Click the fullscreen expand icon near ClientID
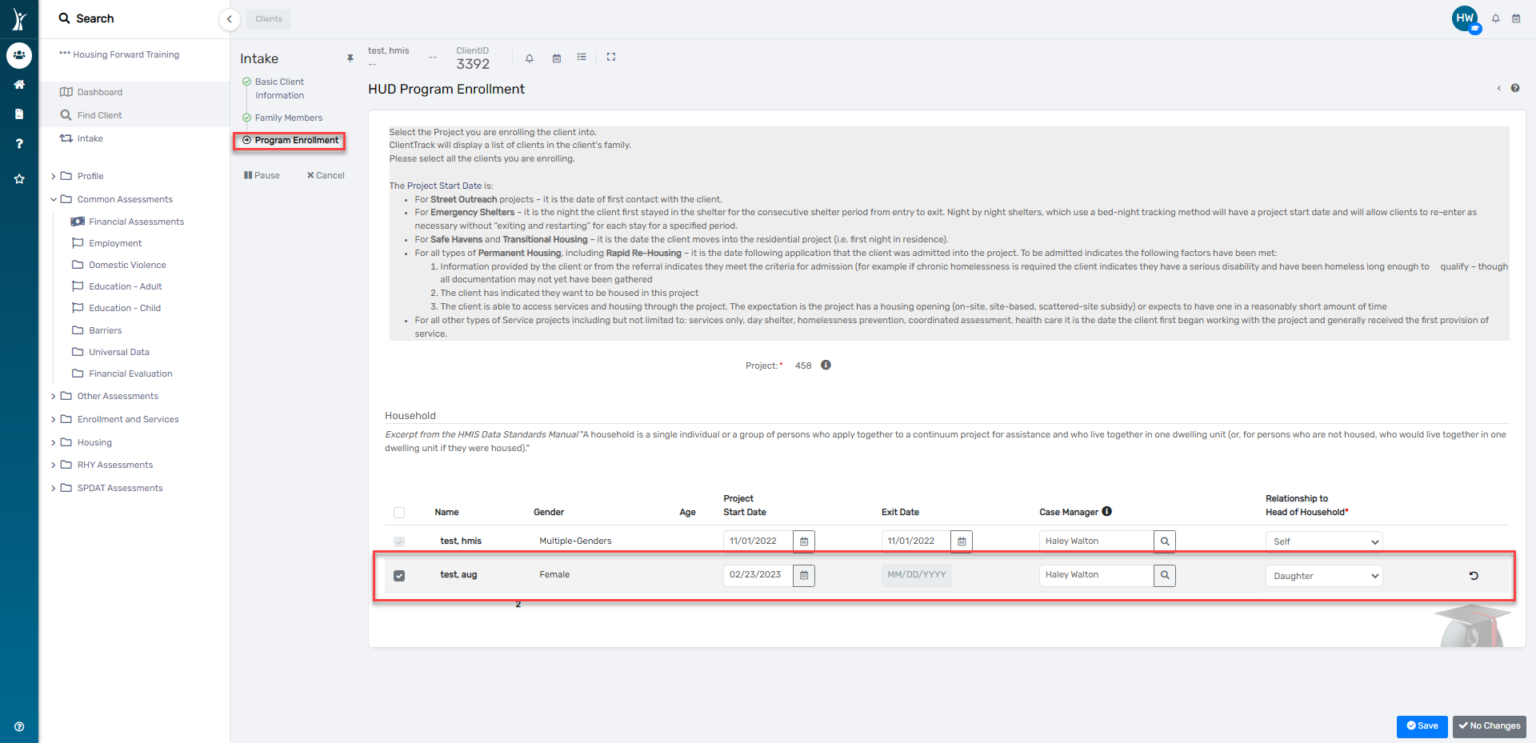 pos(611,57)
